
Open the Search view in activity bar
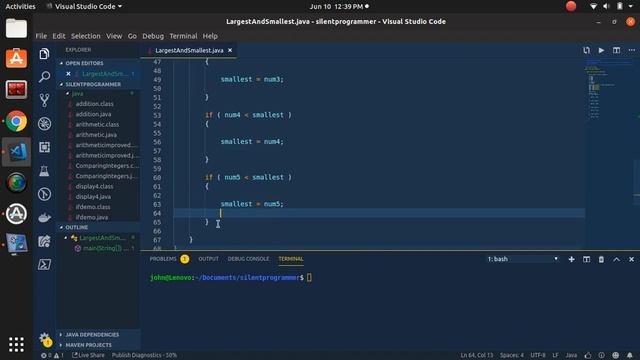pyautogui.click(x=44, y=76)
